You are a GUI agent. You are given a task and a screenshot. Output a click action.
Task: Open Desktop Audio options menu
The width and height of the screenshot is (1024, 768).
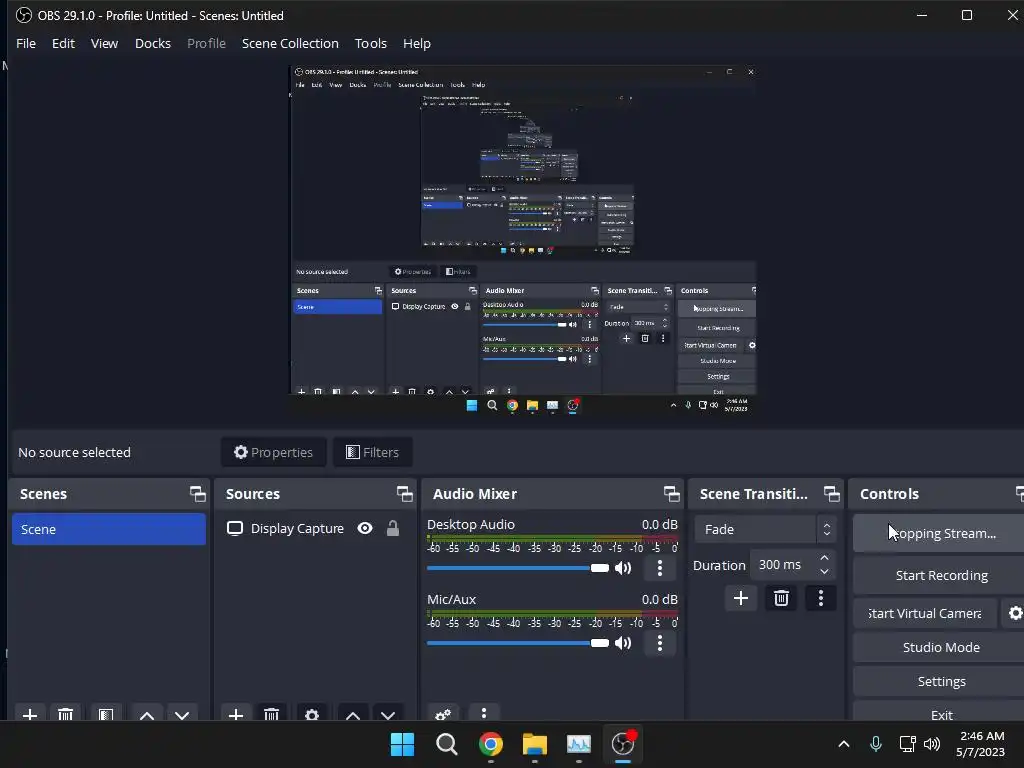coord(660,568)
